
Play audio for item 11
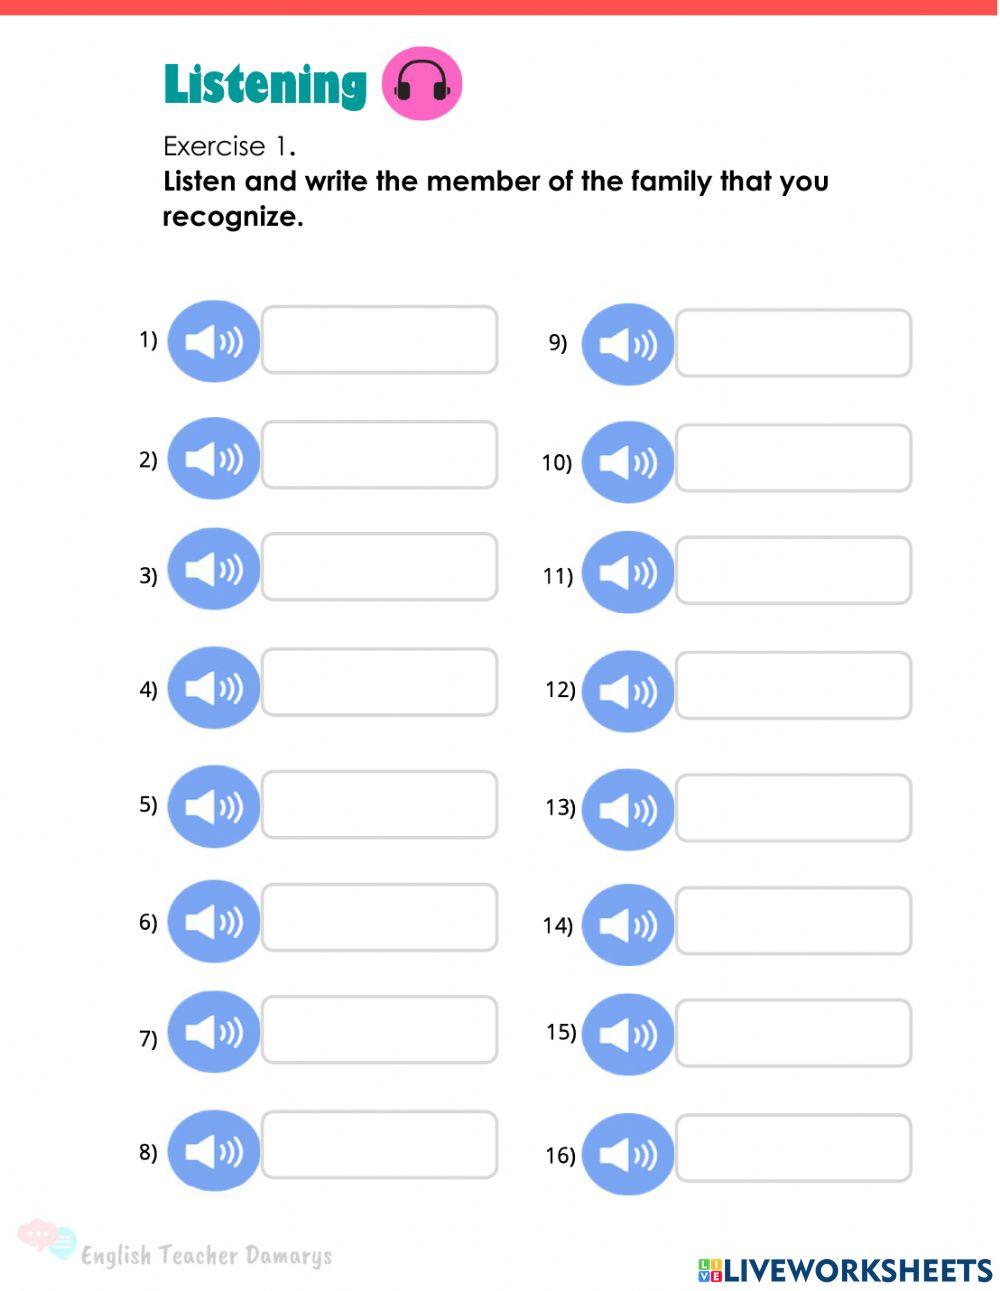pyautogui.click(x=627, y=572)
